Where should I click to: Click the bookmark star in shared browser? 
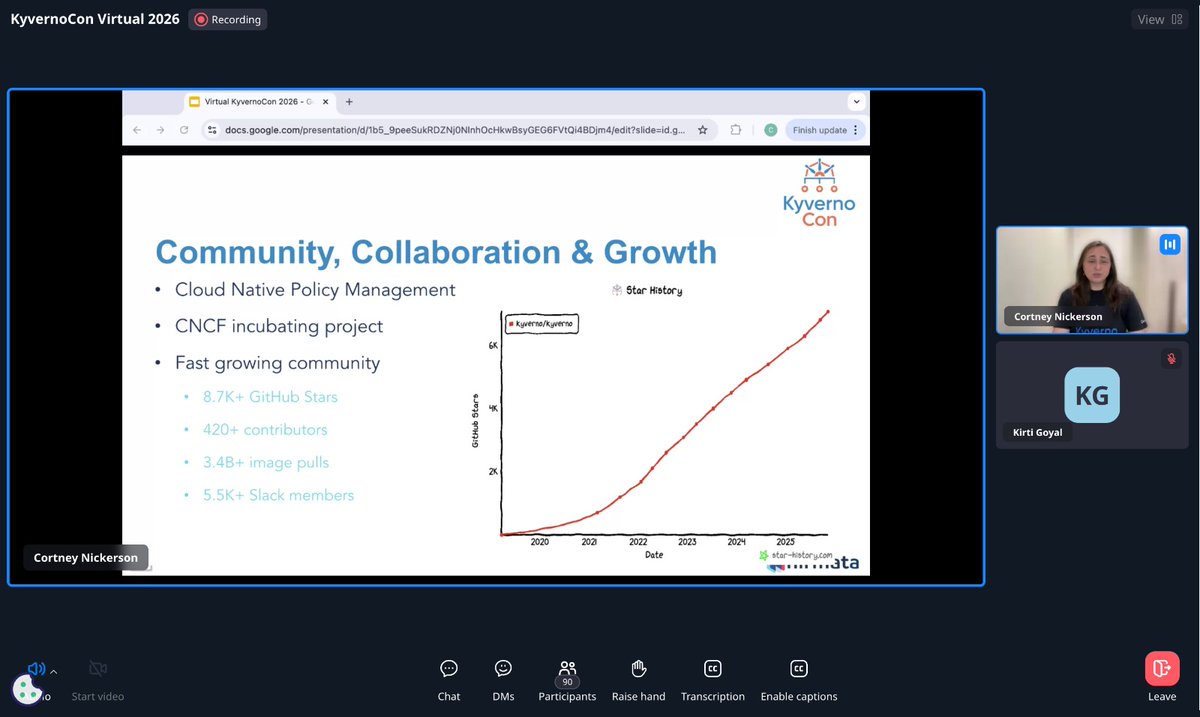tap(703, 130)
